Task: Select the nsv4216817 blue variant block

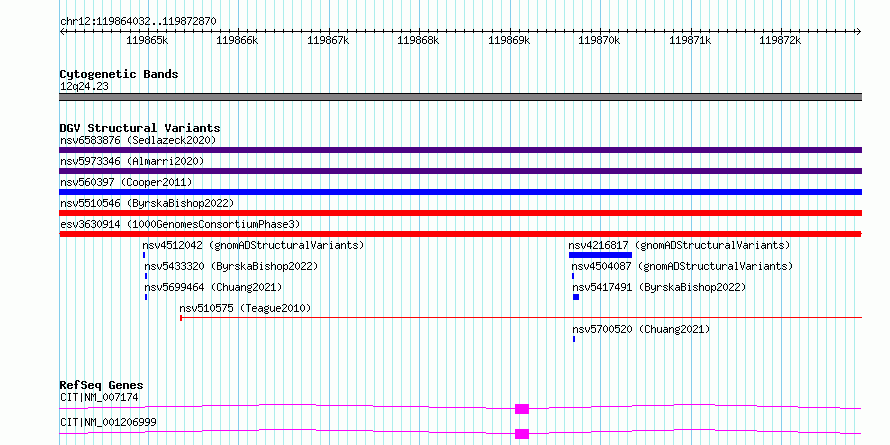Action: click(x=601, y=255)
